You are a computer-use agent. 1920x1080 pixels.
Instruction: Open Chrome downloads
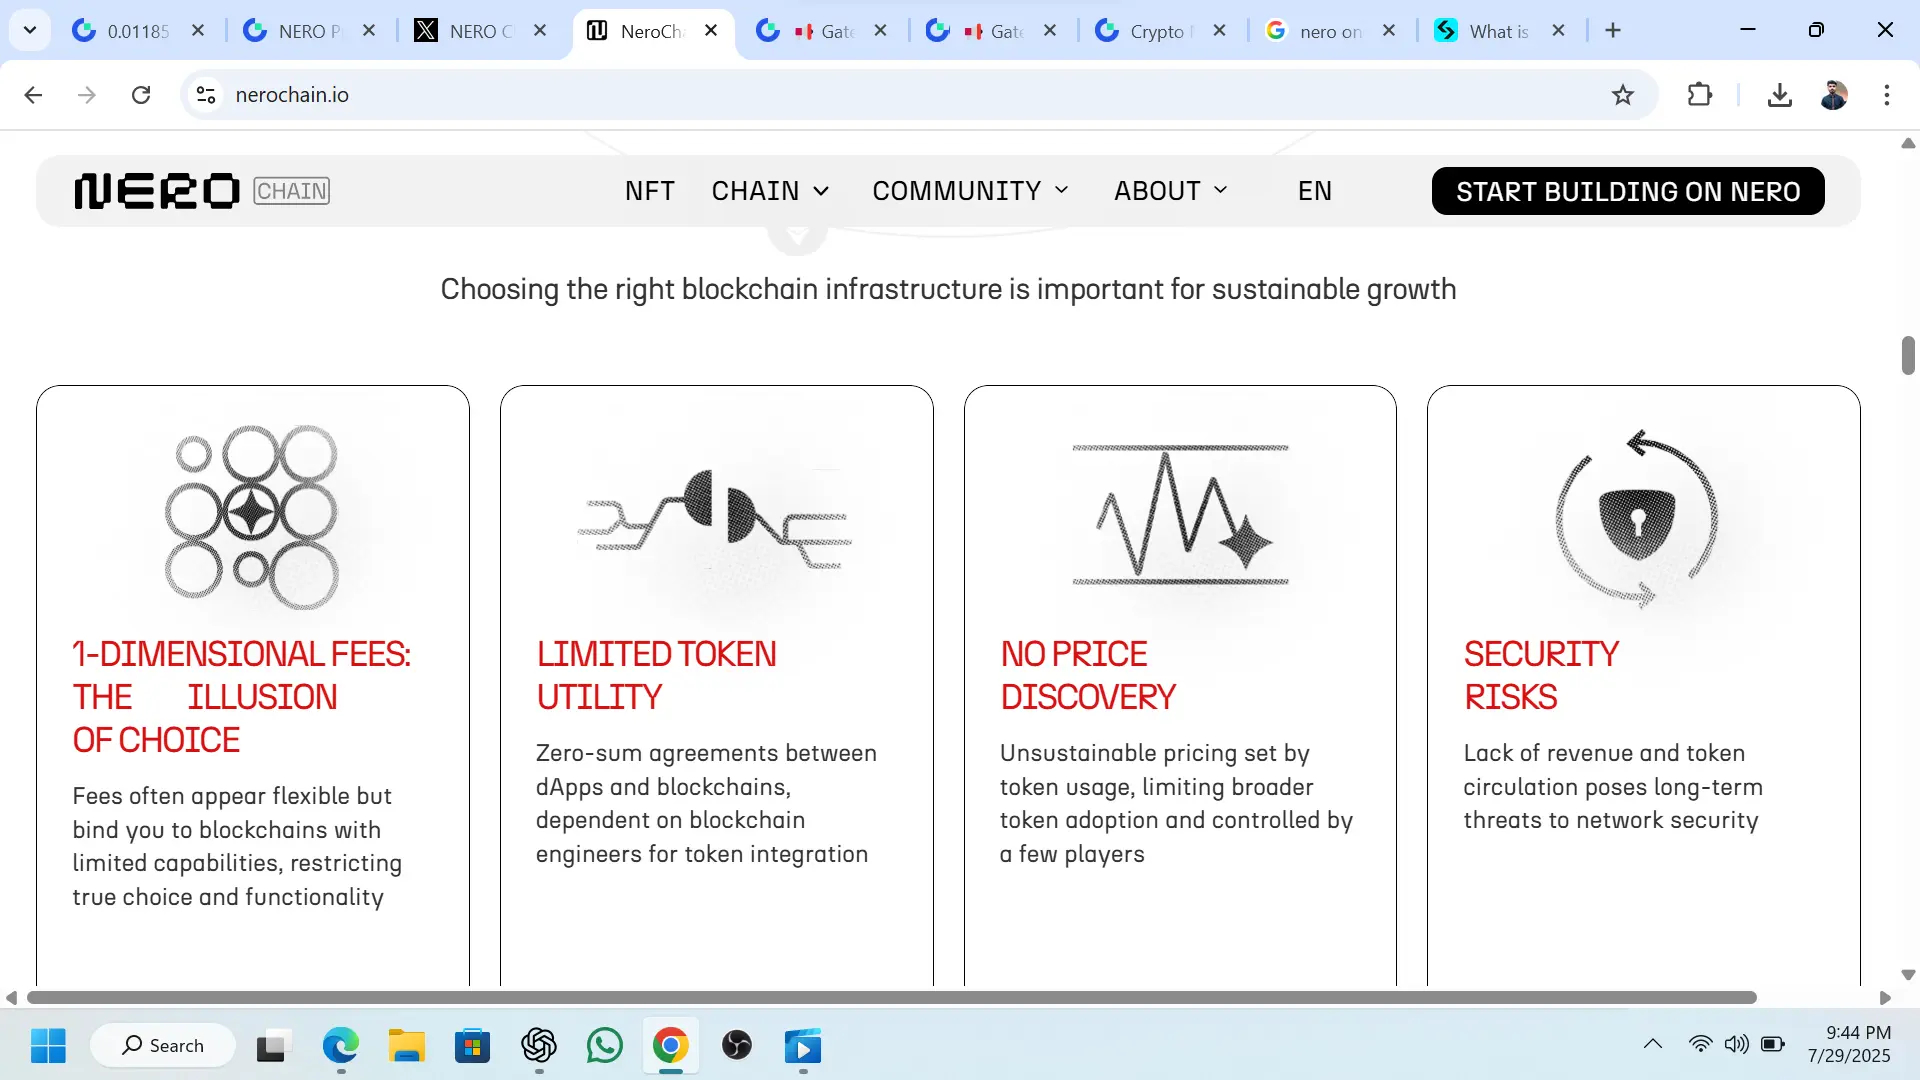click(x=1779, y=95)
